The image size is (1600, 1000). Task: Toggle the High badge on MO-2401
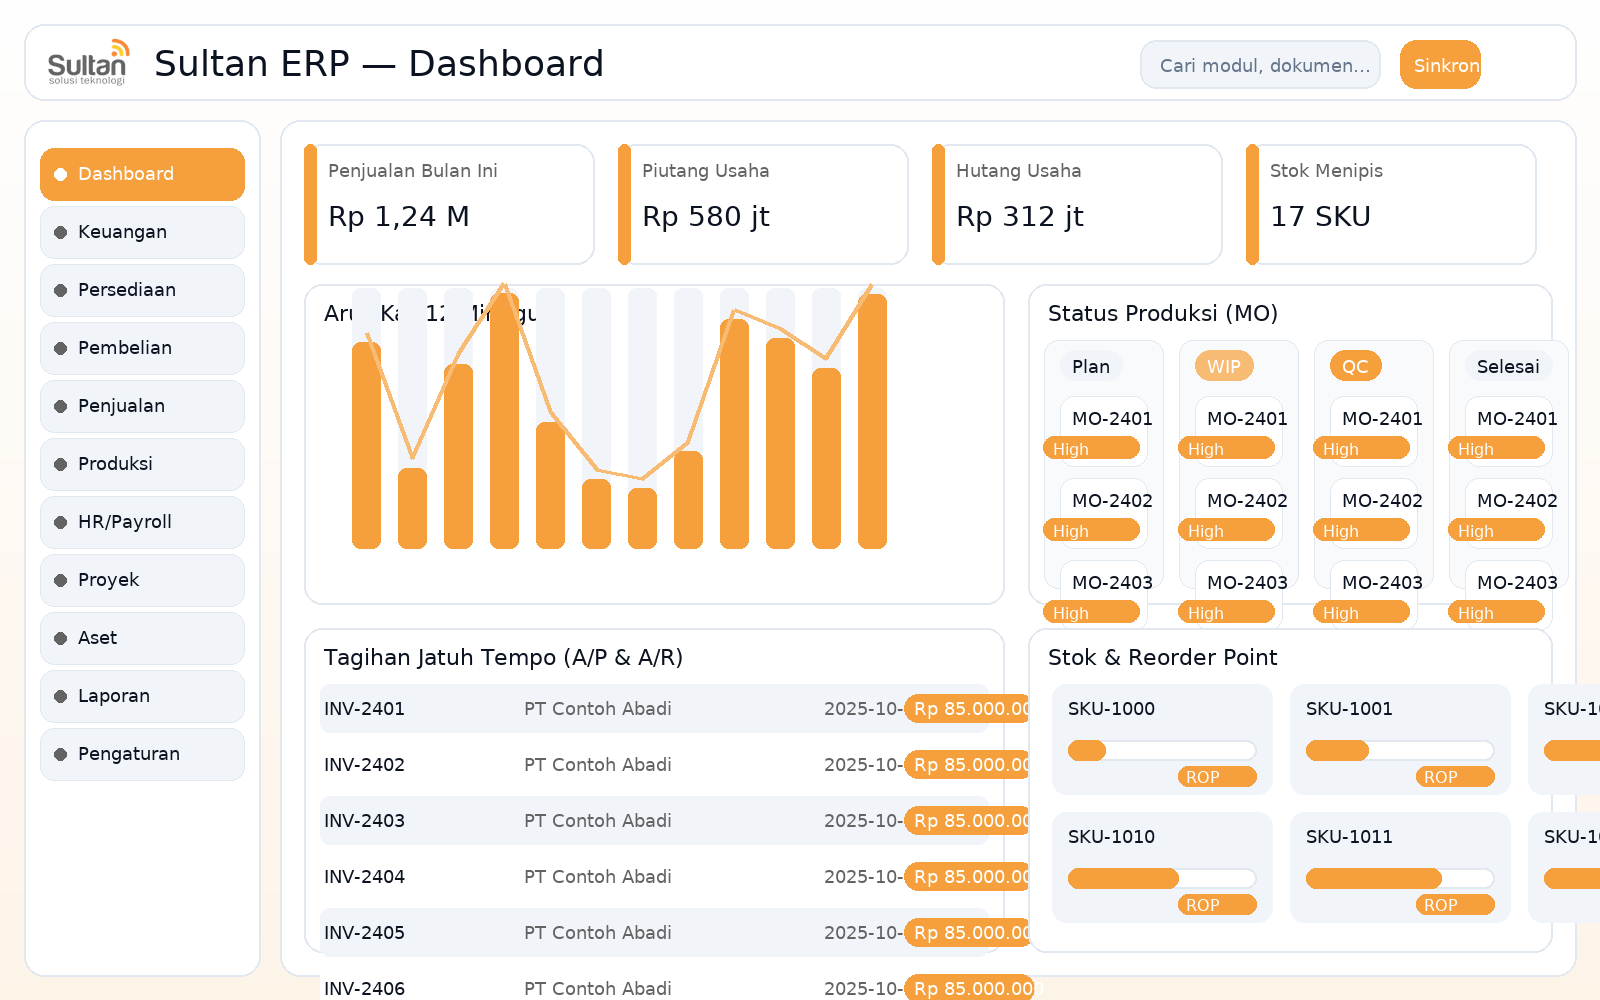pos(1093,448)
